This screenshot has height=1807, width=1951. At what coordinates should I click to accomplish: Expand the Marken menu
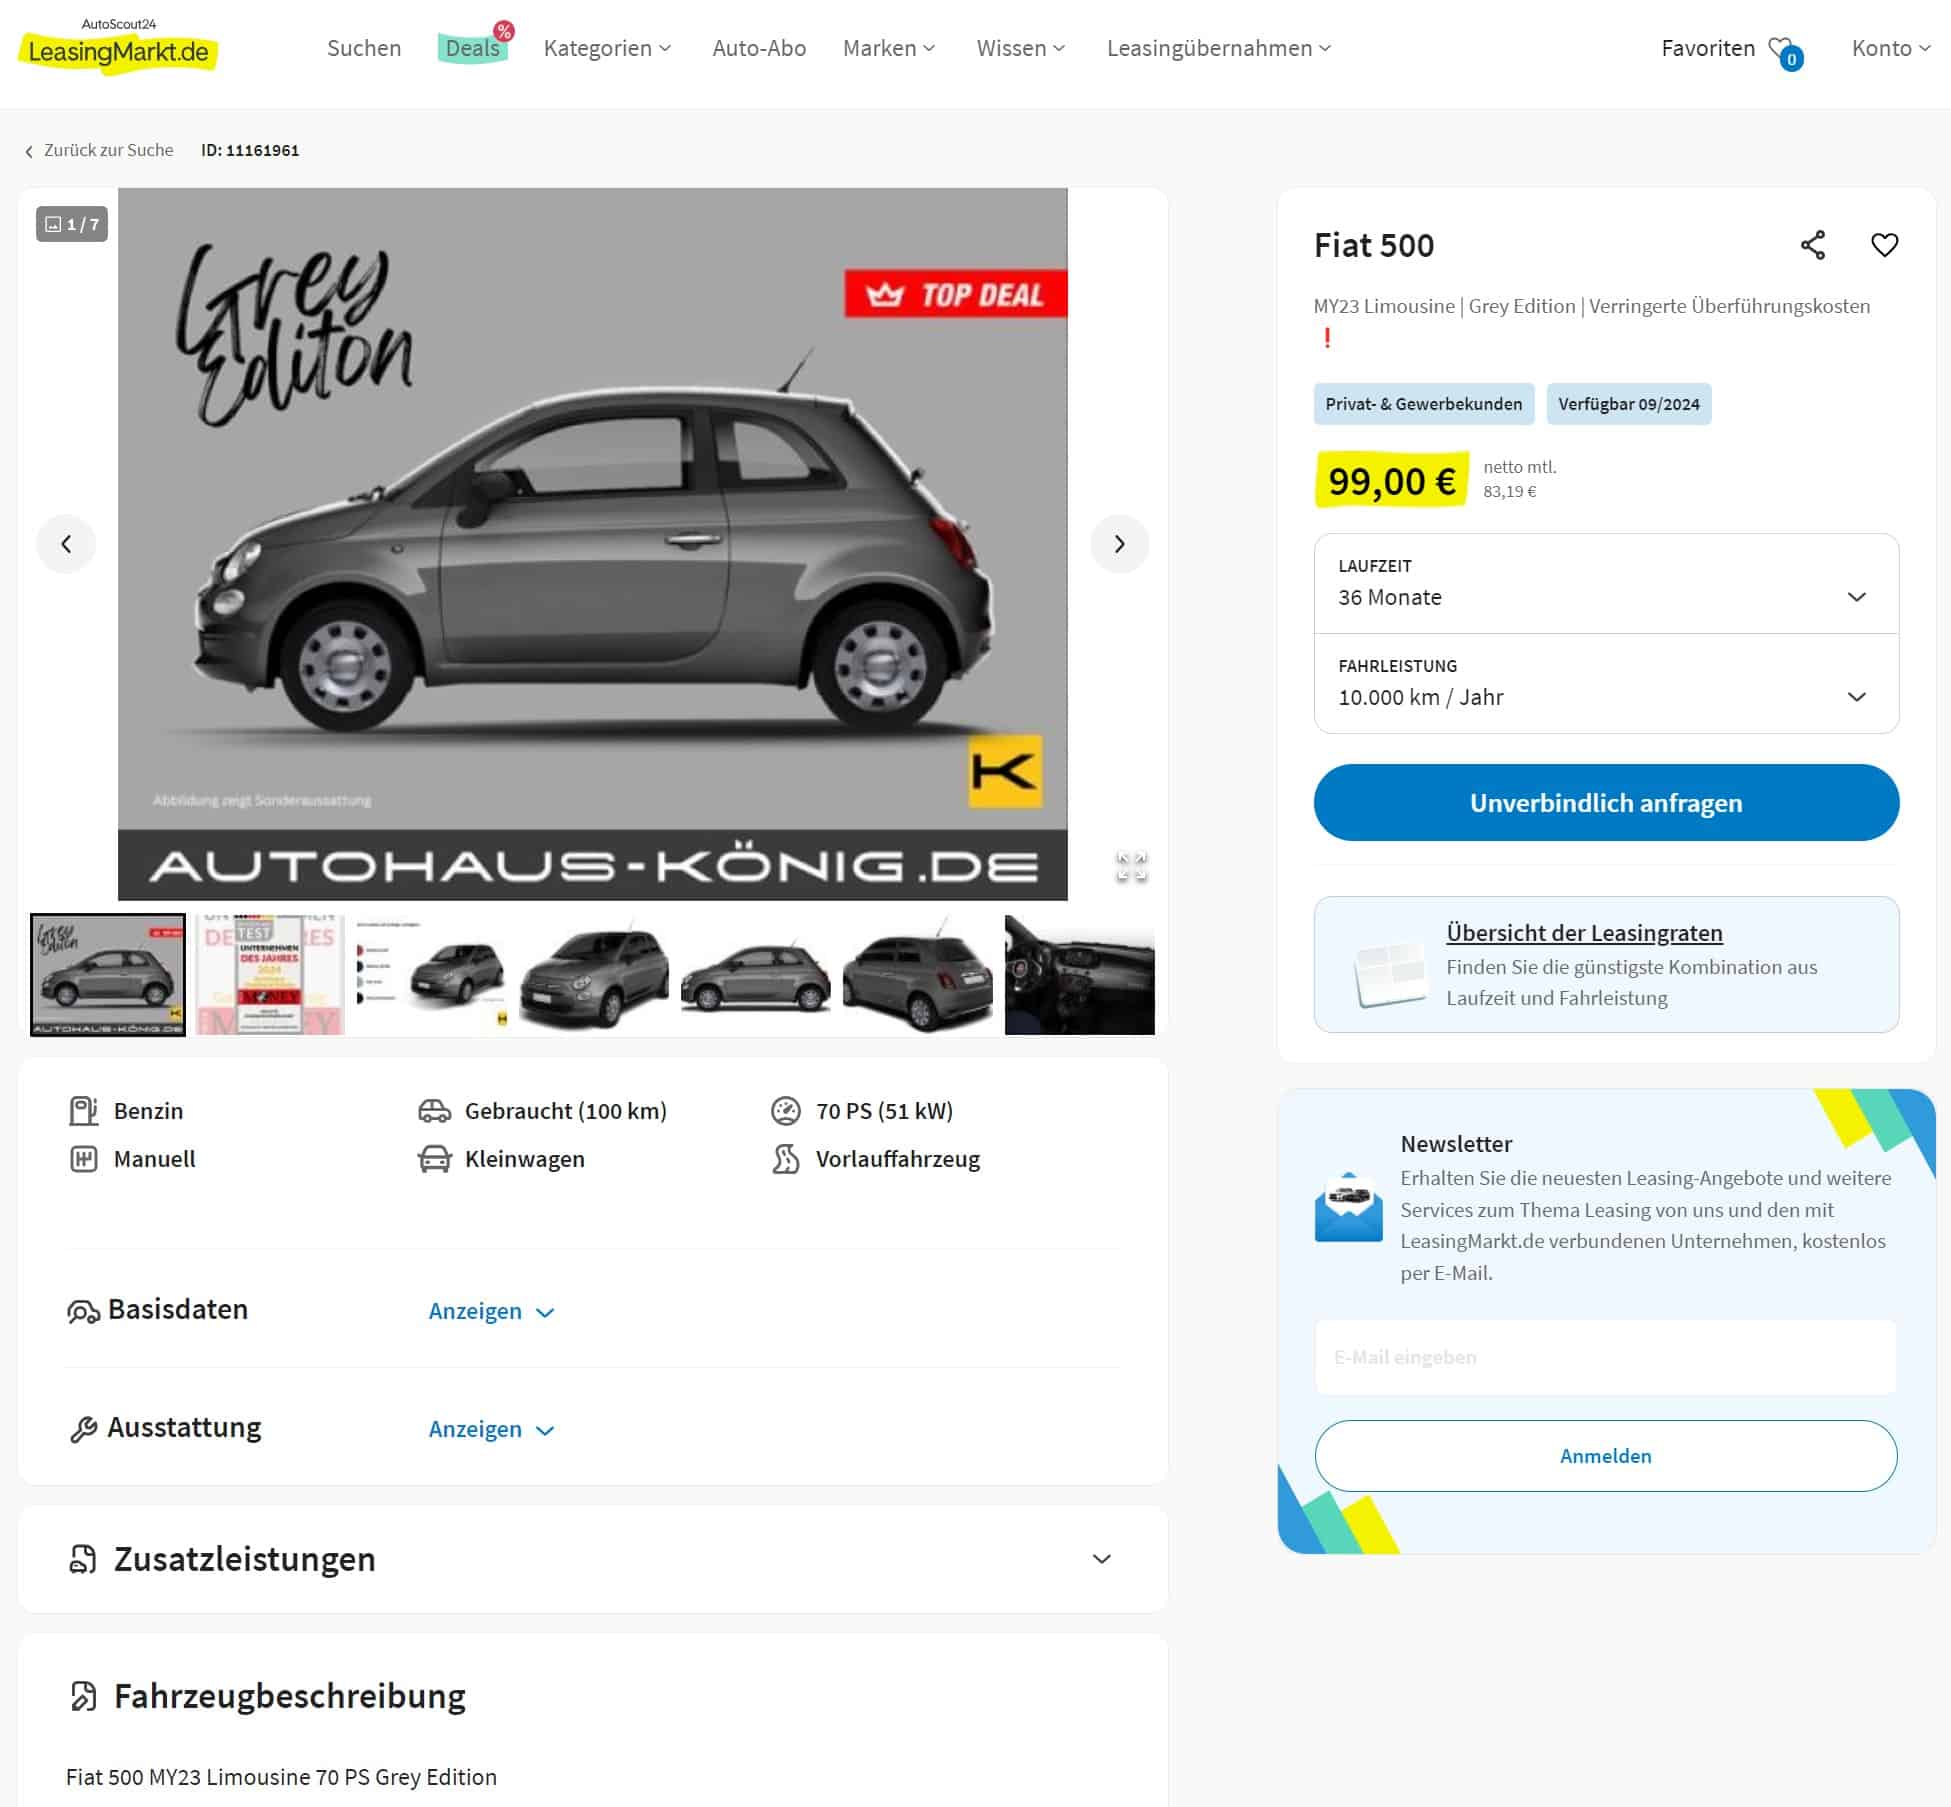(889, 48)
